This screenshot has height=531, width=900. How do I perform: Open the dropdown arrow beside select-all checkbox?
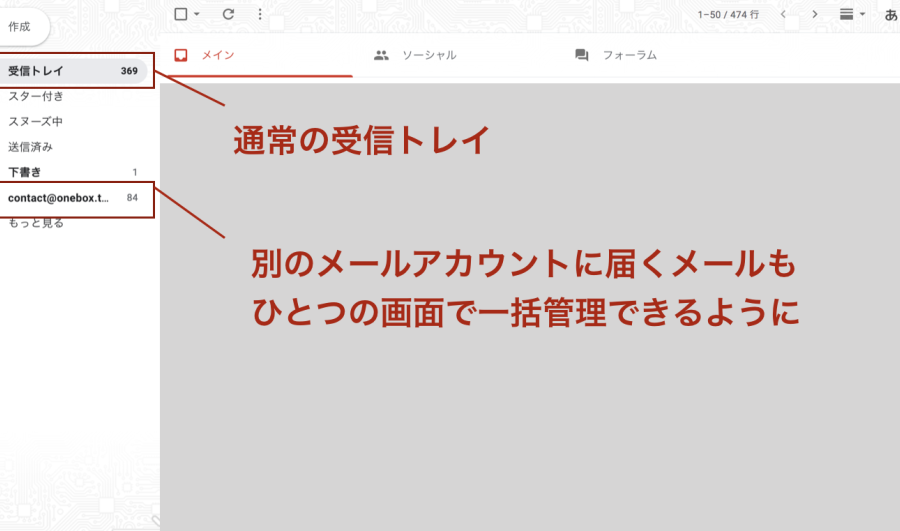click(197, 15)
